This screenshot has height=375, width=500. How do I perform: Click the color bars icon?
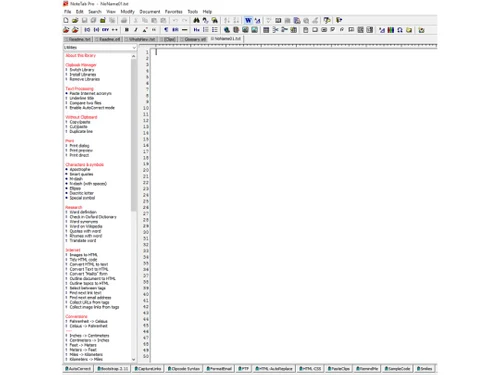(x=391, y=30)
